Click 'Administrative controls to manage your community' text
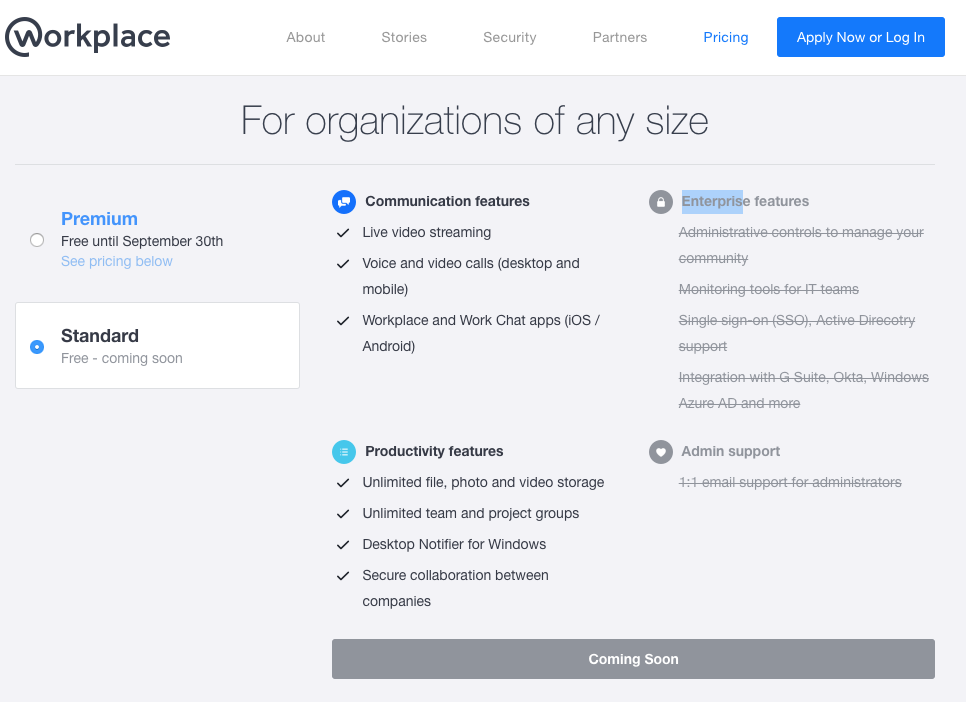 click(801, 245)
